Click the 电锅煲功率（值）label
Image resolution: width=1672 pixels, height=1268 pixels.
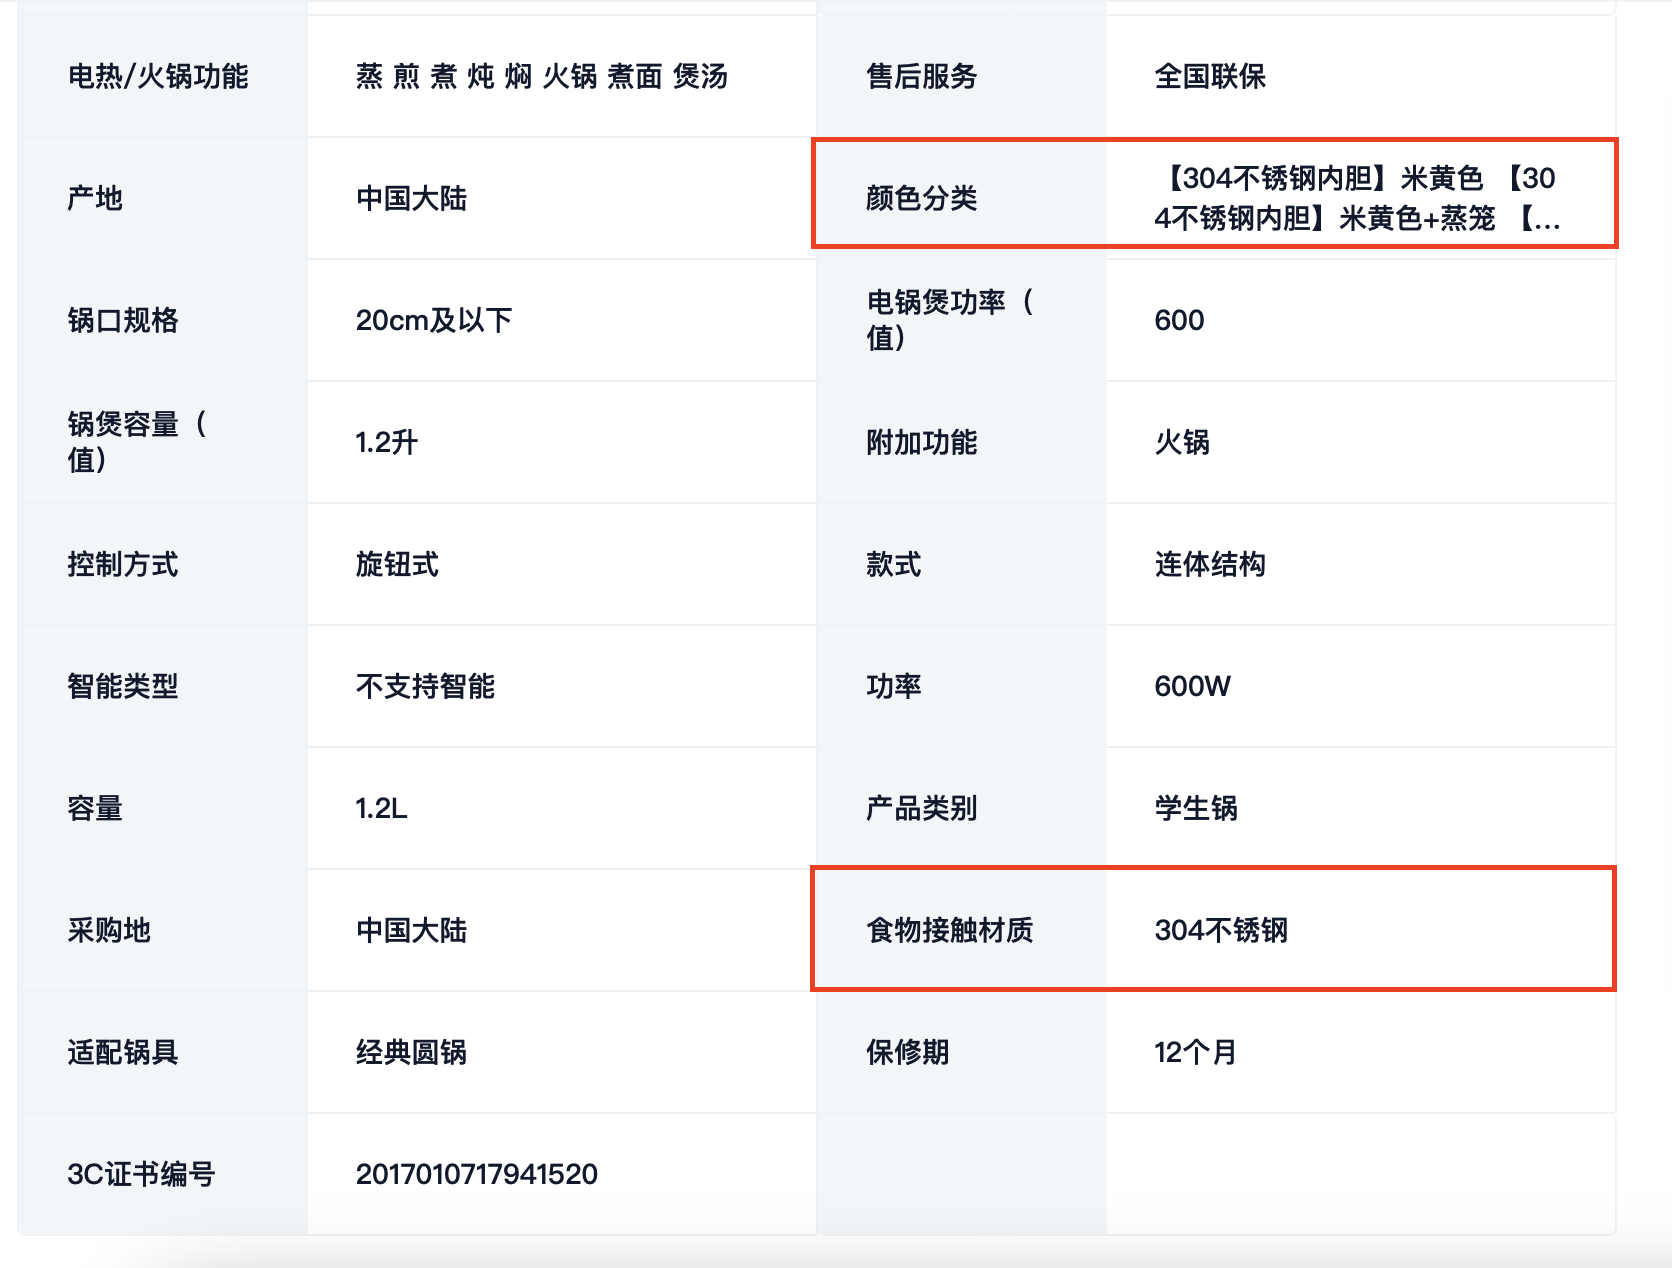pyautogui.click(x=950, y=320)
